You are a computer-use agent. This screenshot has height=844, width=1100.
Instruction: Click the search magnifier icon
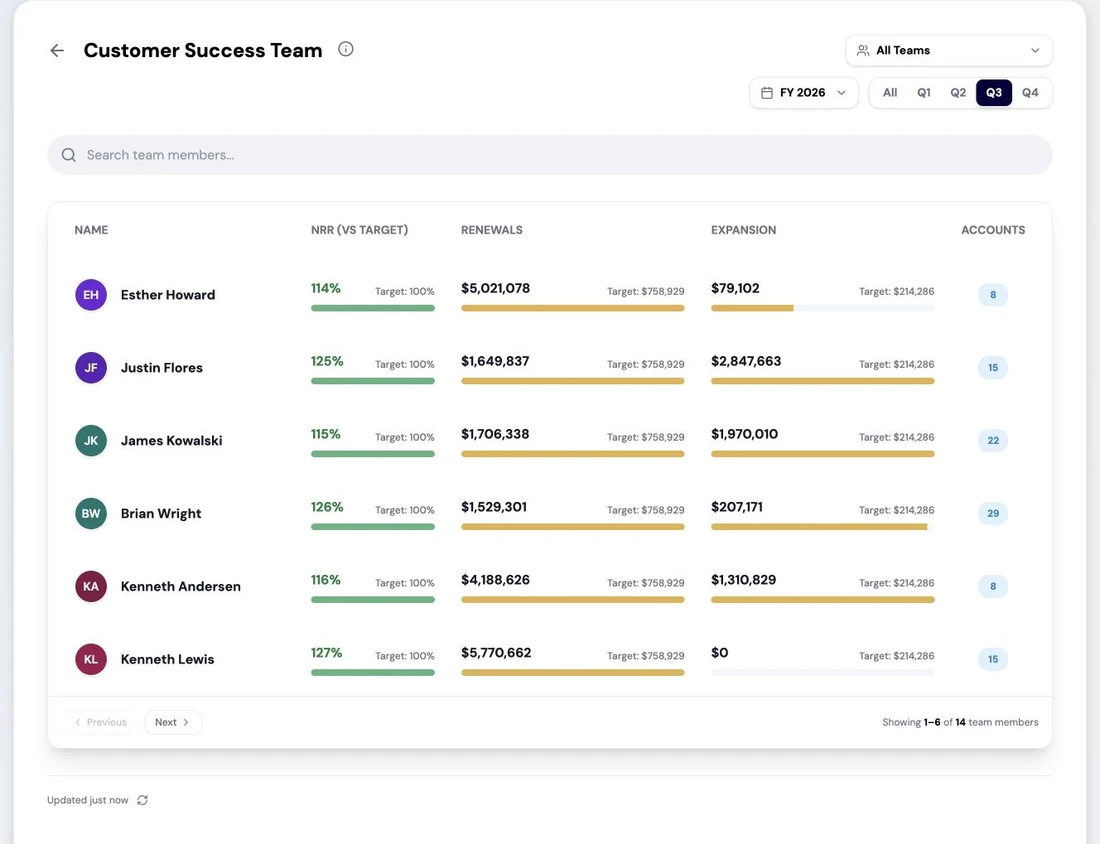coord(69,155)
